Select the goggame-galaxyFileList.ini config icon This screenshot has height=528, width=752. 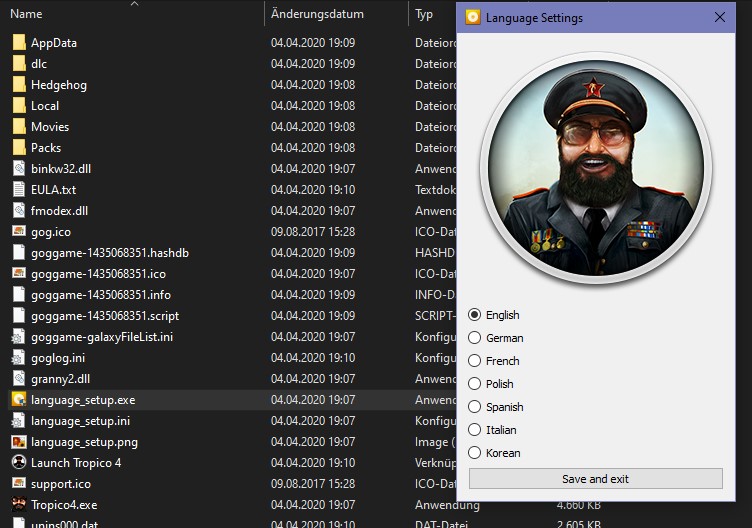click(19, 337)
